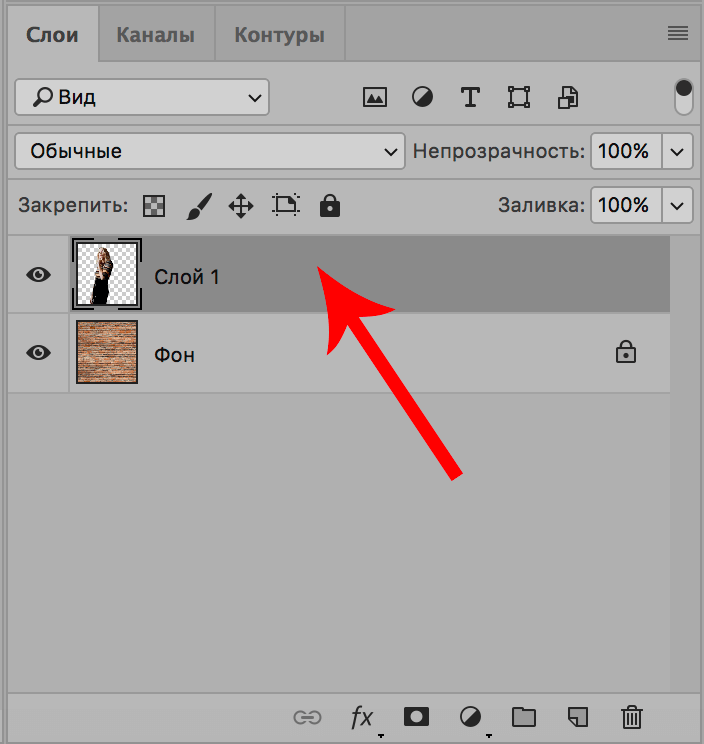Filter layers by smart objects icon

tap(567, 97)
